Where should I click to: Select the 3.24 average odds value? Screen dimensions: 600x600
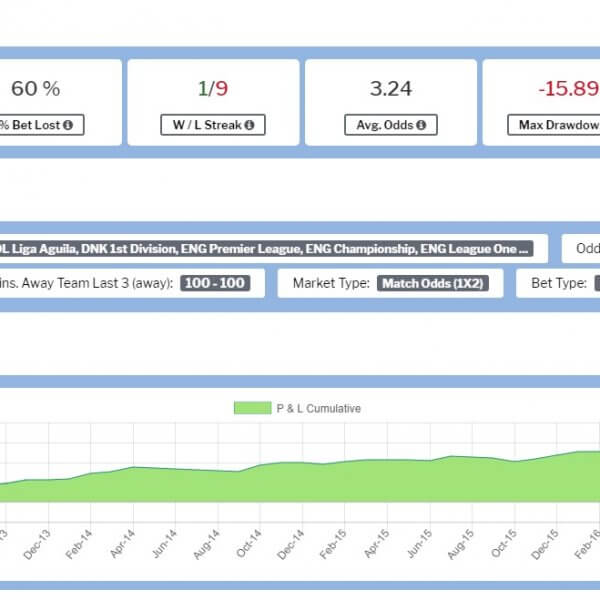[390, 89]
